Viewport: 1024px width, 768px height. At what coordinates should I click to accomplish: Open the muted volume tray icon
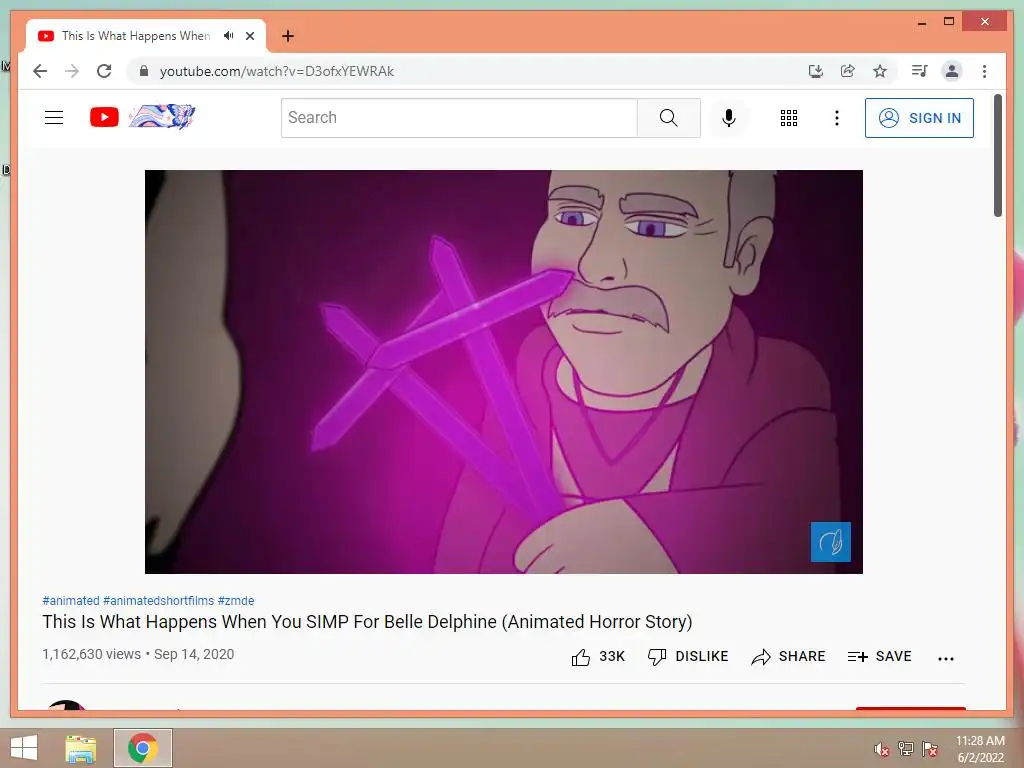pyautogui.click(x=882, y=749)
